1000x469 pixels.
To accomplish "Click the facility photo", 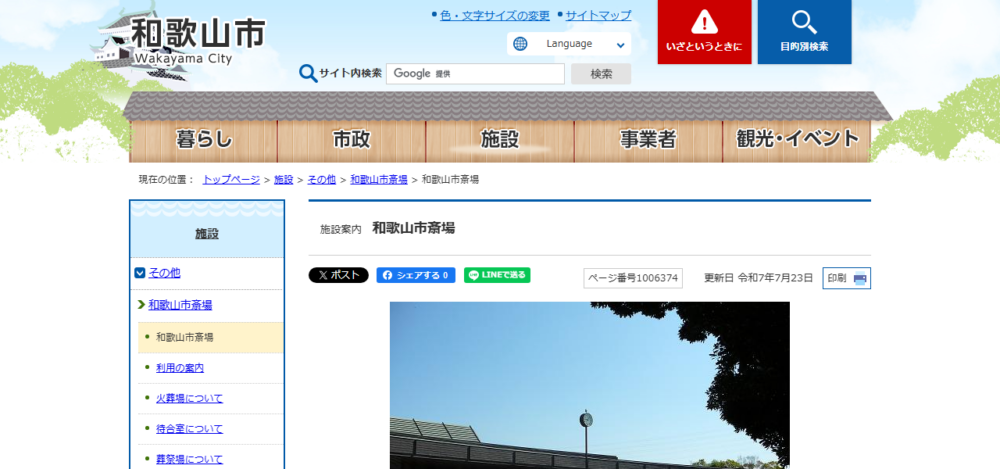I will (x=589, y=385).
